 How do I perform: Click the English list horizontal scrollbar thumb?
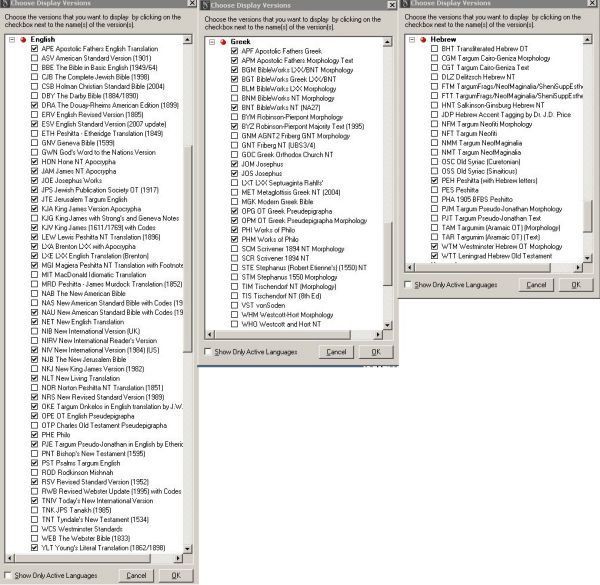click(82, 558)
